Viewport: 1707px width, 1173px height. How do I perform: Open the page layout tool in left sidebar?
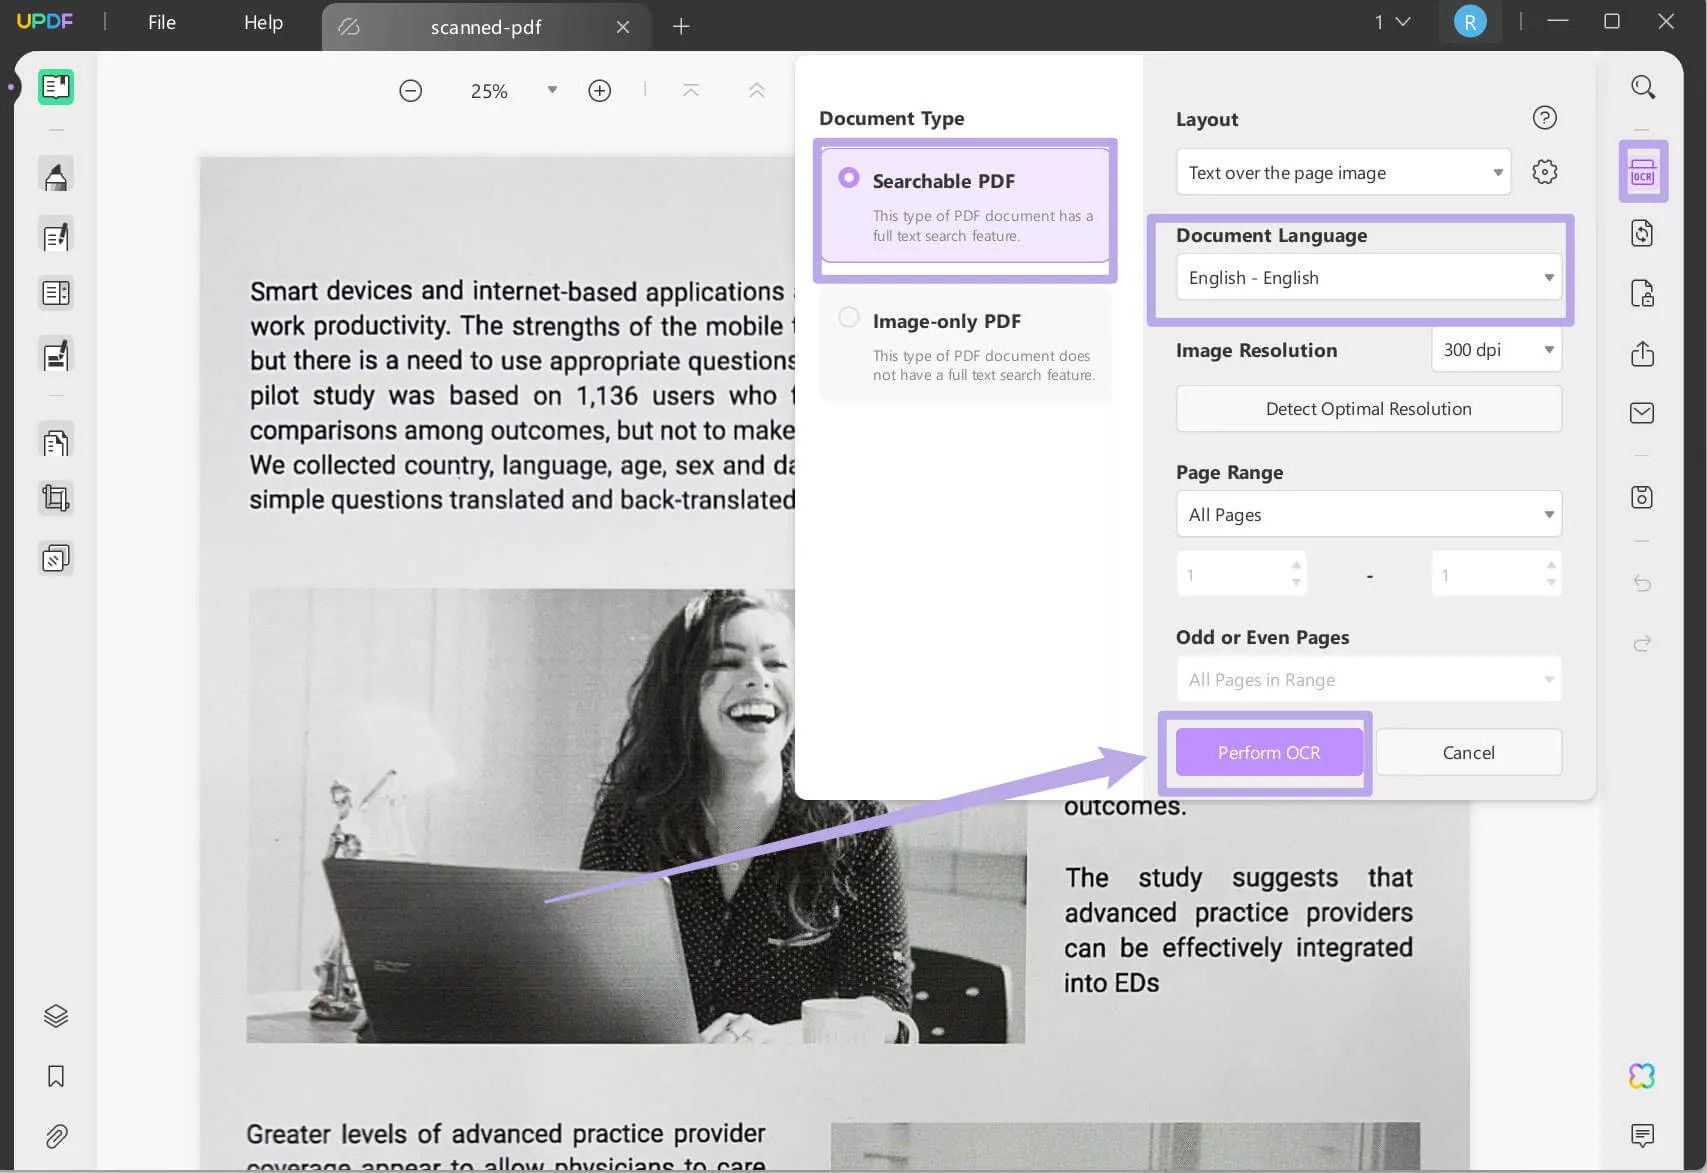tap(56, 293)
